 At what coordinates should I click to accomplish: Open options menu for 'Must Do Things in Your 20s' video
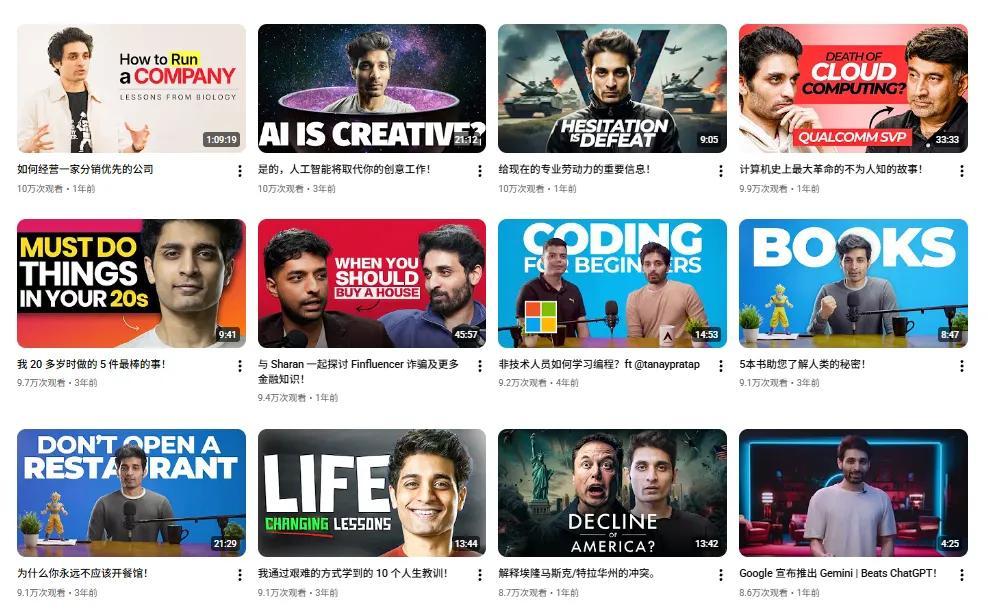click(x=239, y=366)
